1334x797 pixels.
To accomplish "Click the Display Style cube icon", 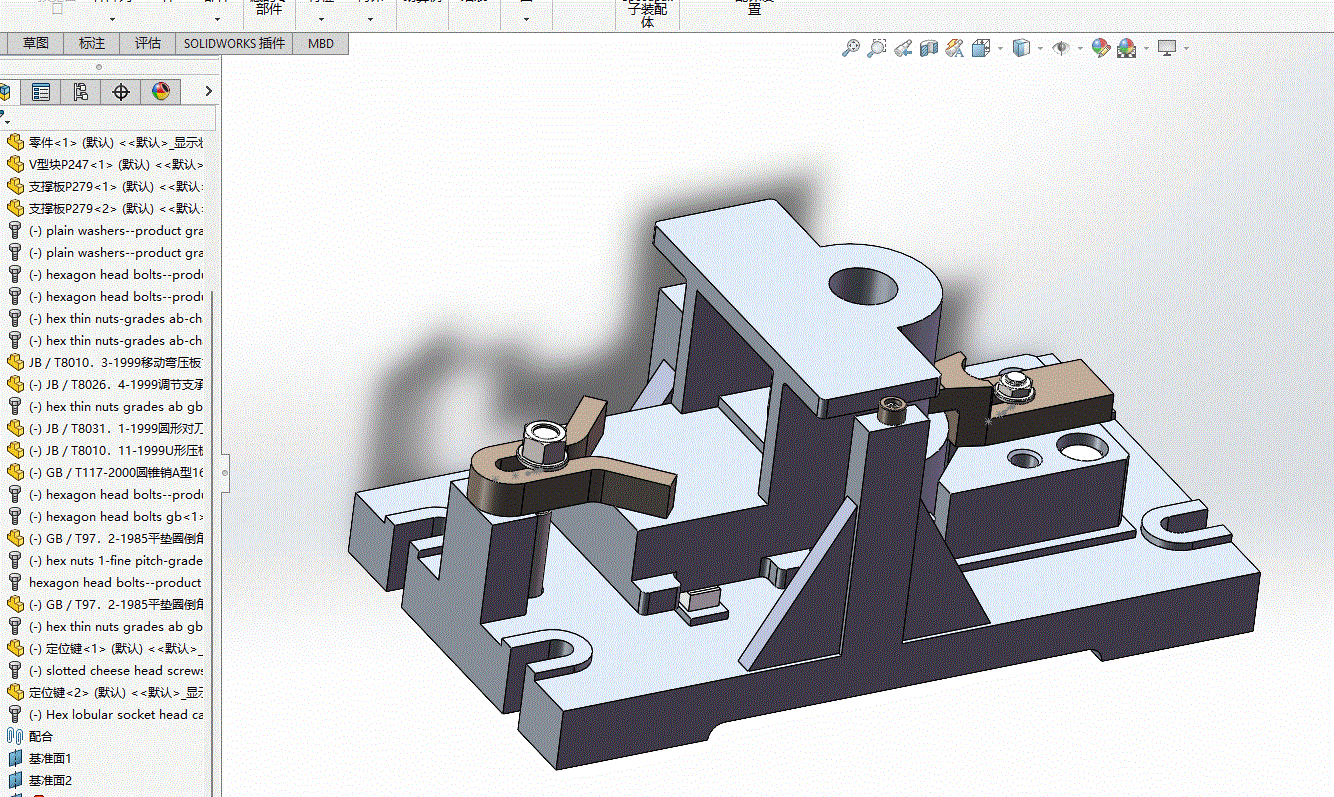I will click(1021, 47).
